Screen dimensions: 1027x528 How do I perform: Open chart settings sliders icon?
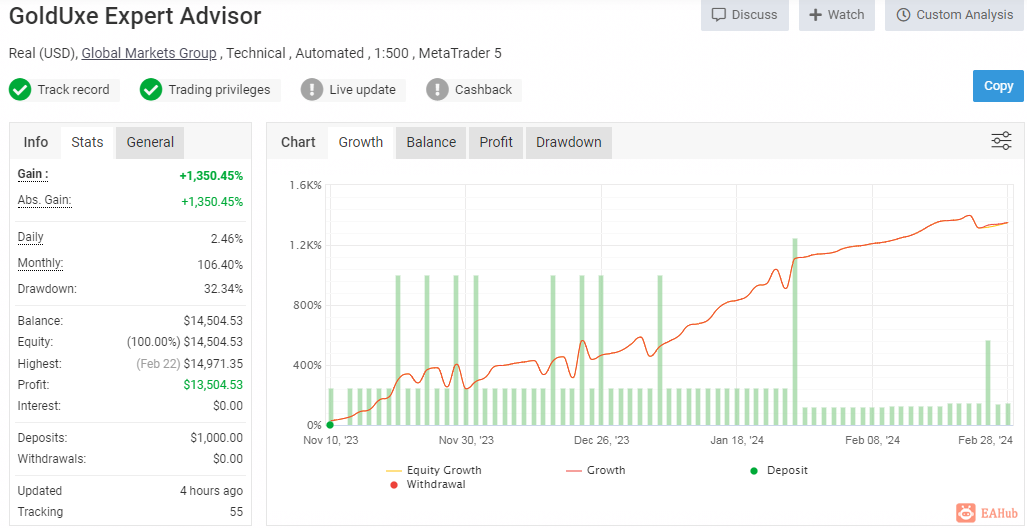[x=1001, y=141]
